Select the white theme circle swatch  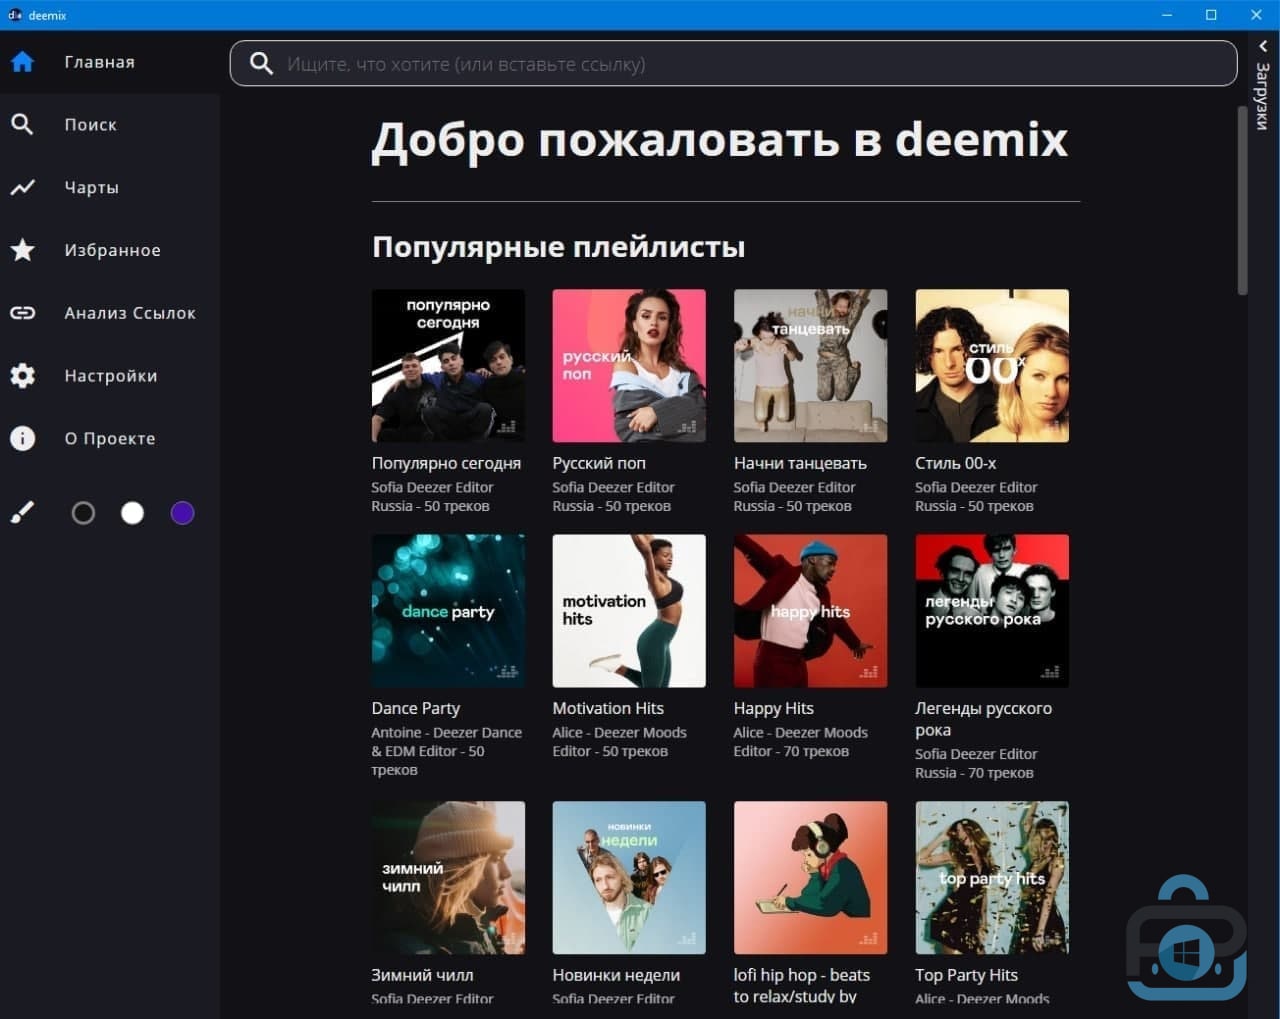132,513
